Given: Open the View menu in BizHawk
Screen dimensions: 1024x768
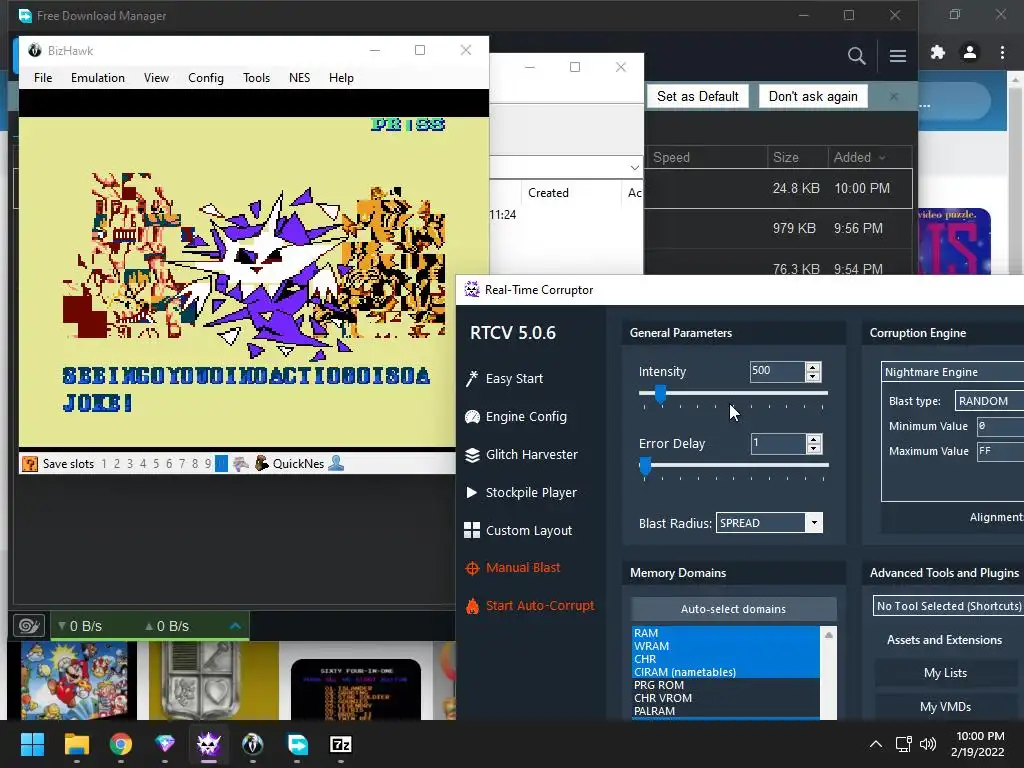Looking at the screenshot, I should coord(156,78).
